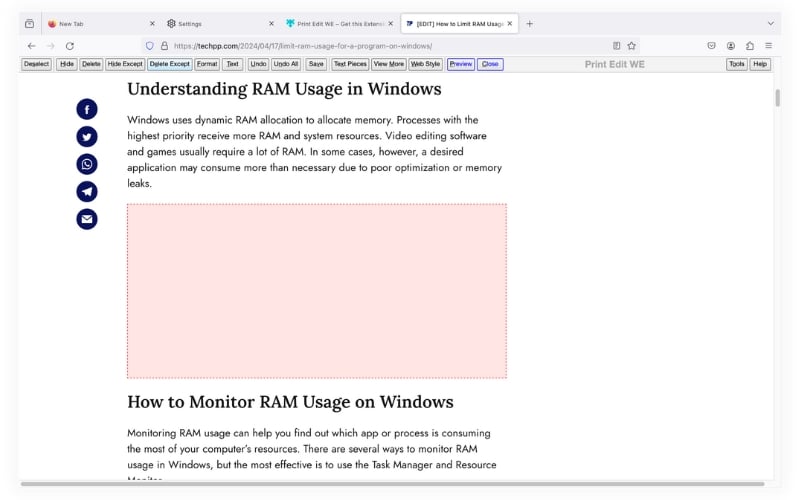
Task: Select heading Understanding RAM Usage in Windows
Action: click(284, 89)
